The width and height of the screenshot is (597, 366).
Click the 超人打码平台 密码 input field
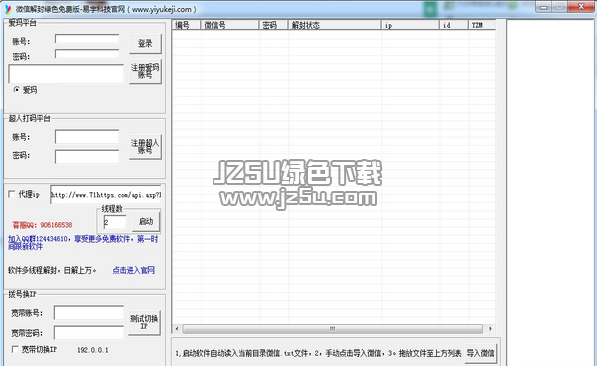pos(87,157)
